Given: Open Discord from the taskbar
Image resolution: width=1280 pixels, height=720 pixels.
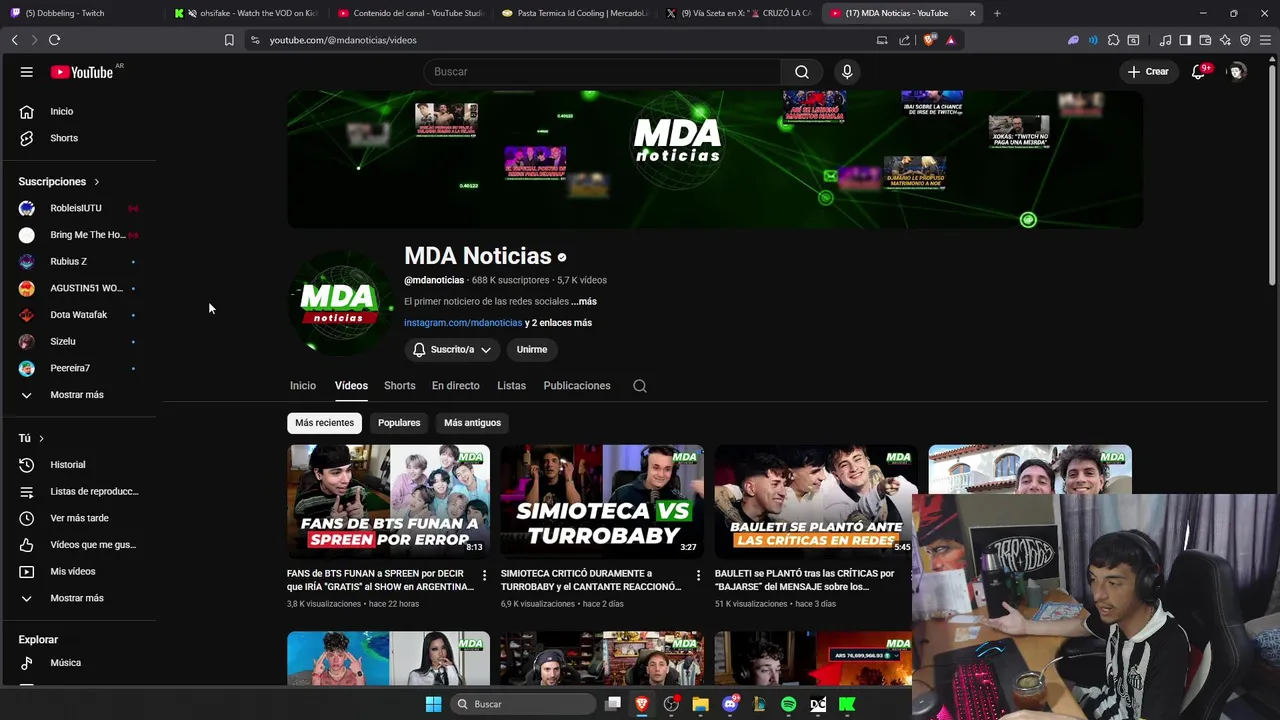Looking at the screenshot, I should (731, 704).
